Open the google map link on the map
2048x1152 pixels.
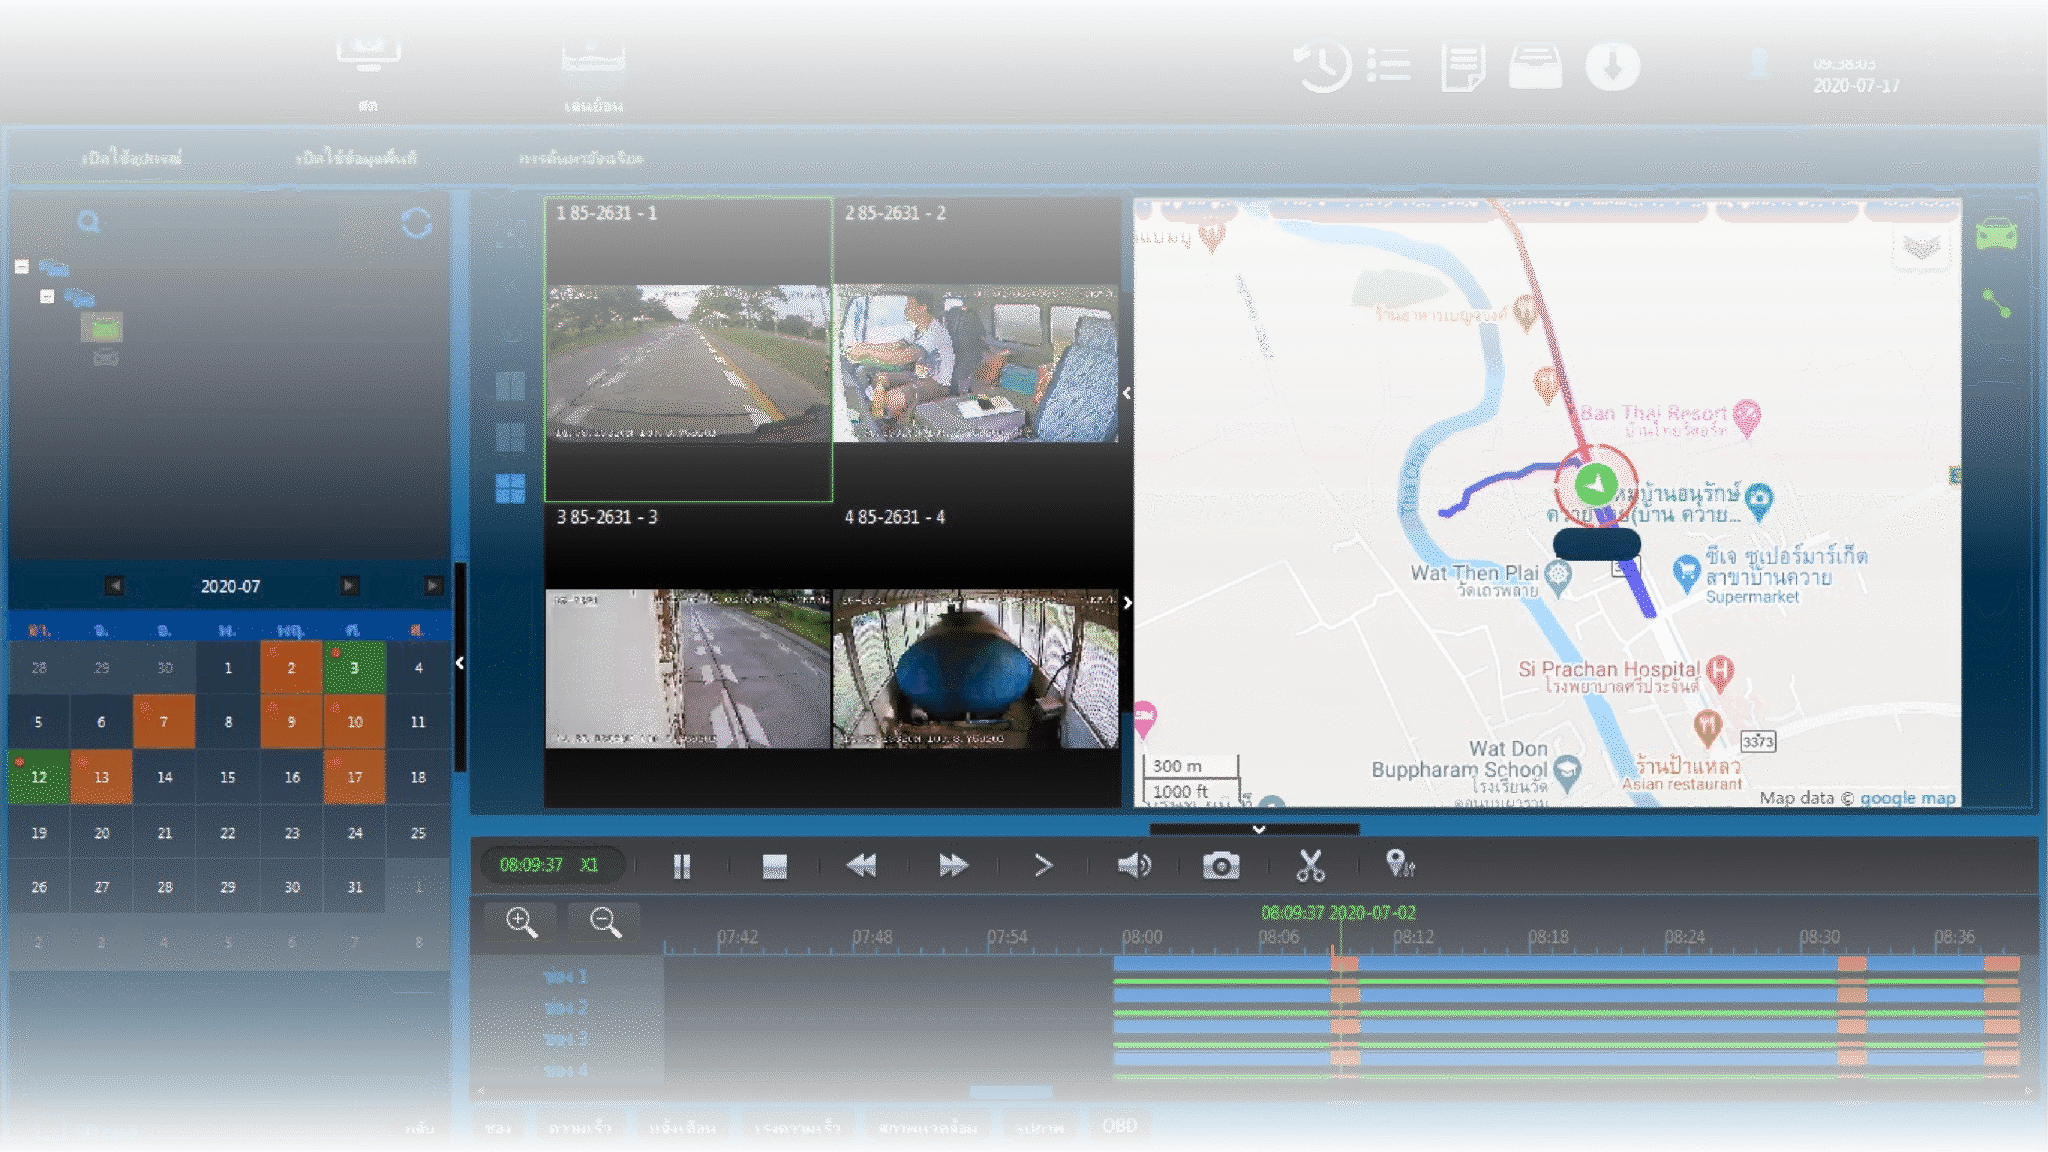tap(1905, 798)
